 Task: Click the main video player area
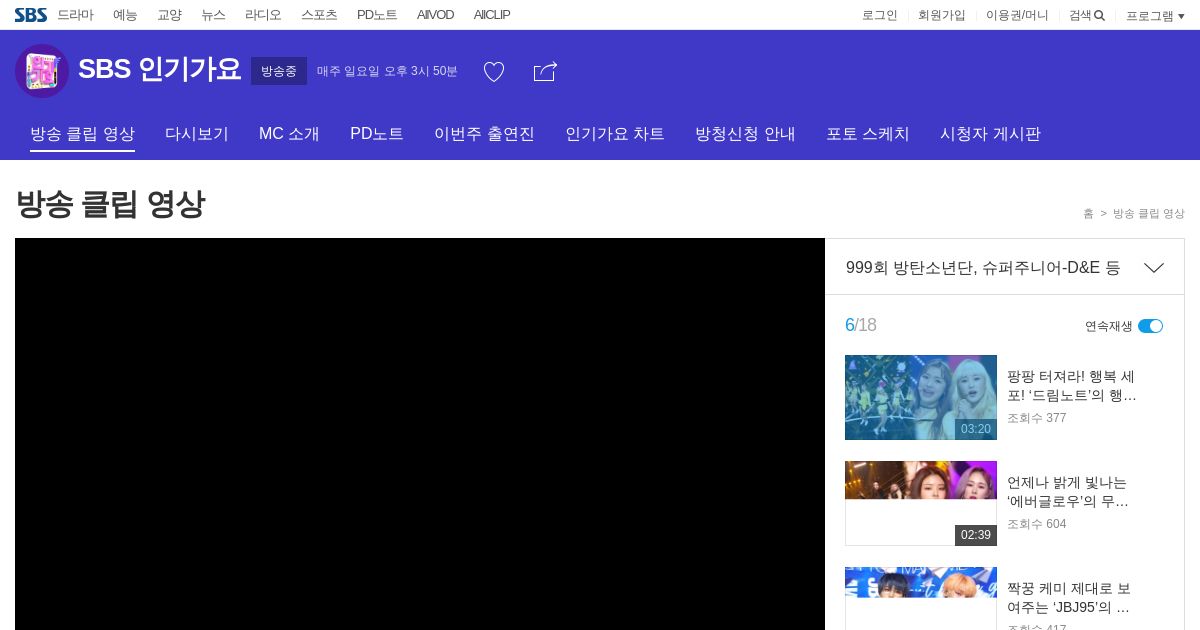pyautogui.click(x=420, y=434)
